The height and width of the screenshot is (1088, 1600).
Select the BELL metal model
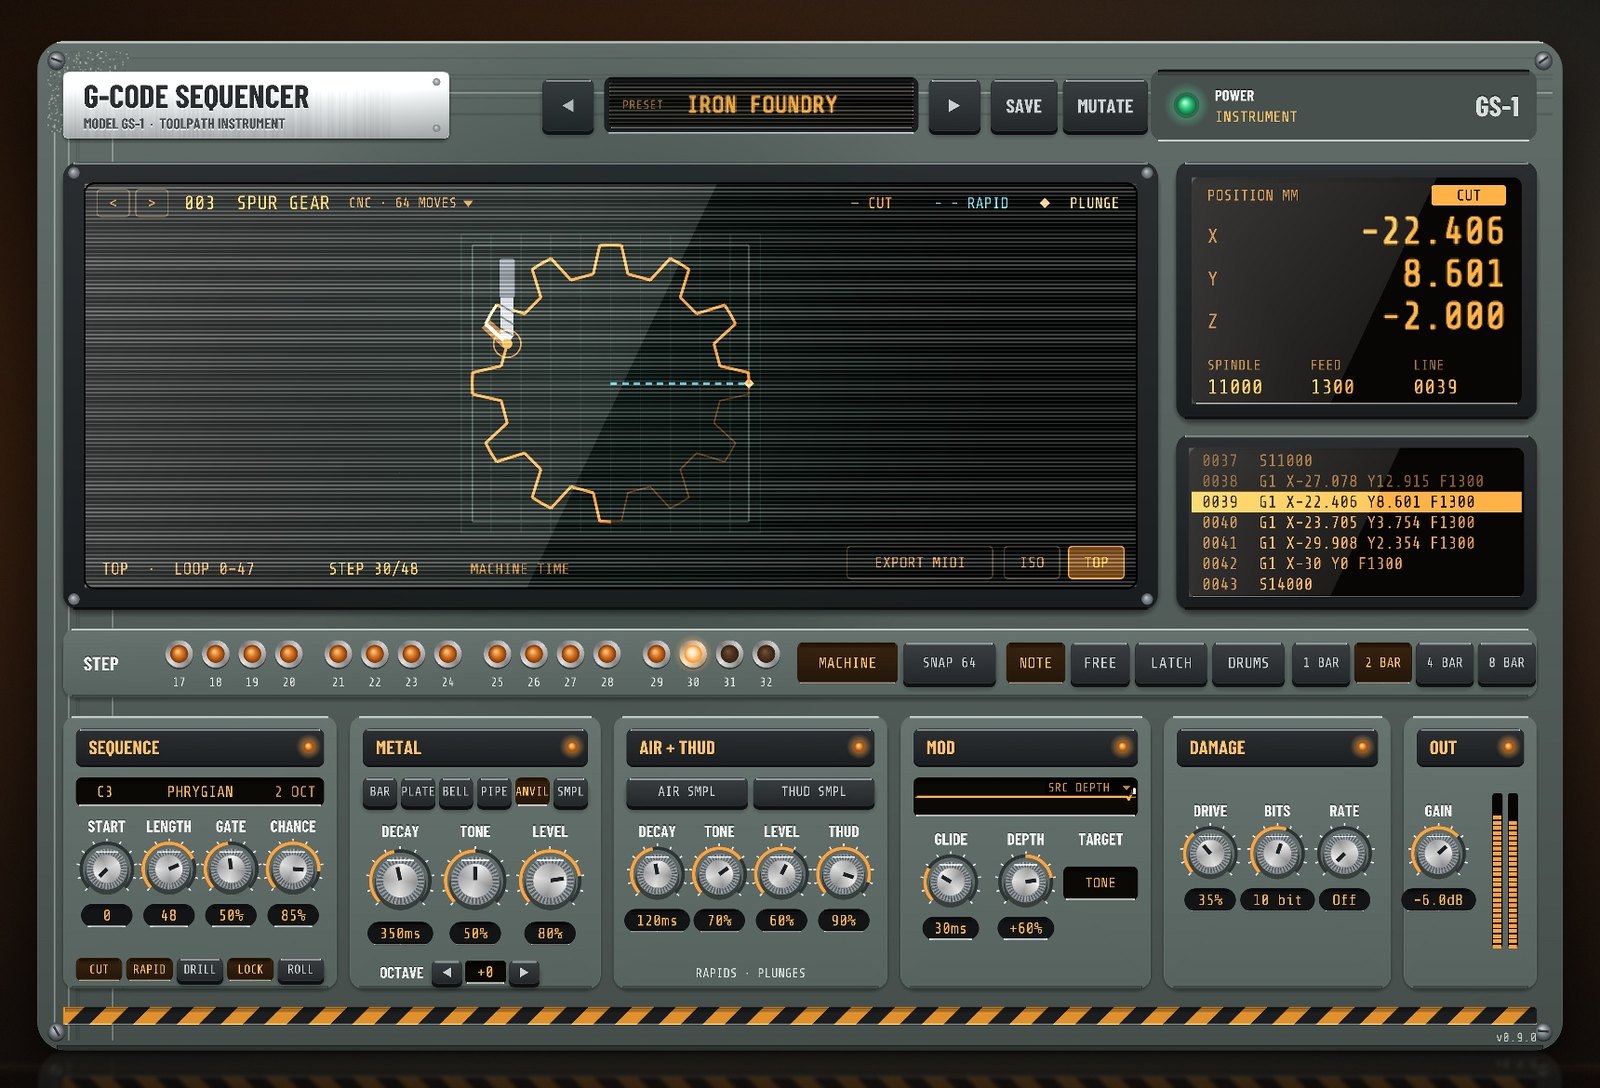[x=455, y=791]
